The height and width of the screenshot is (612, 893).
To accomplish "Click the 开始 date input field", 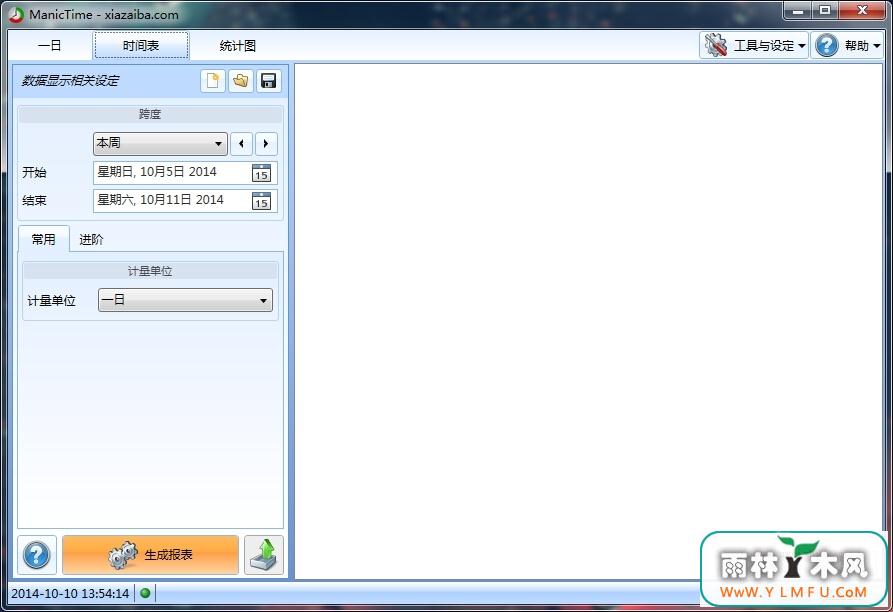I will [x=185, y=172].
